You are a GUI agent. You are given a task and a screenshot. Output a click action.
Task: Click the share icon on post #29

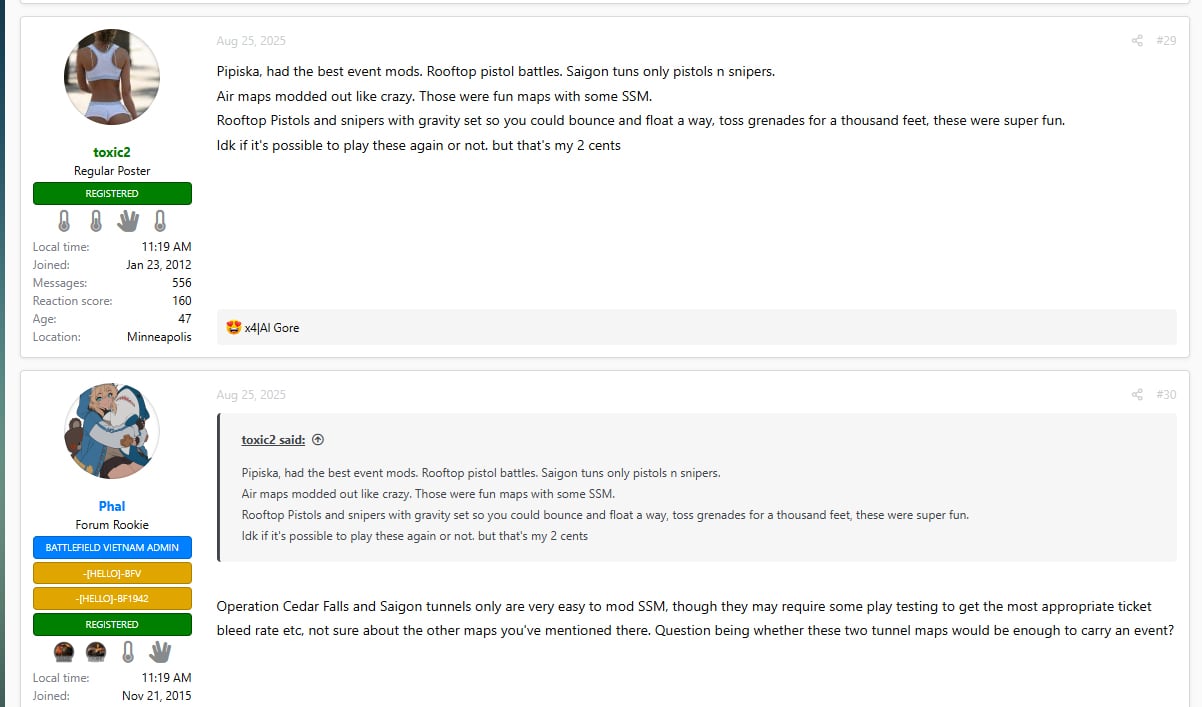point(1137,41)
